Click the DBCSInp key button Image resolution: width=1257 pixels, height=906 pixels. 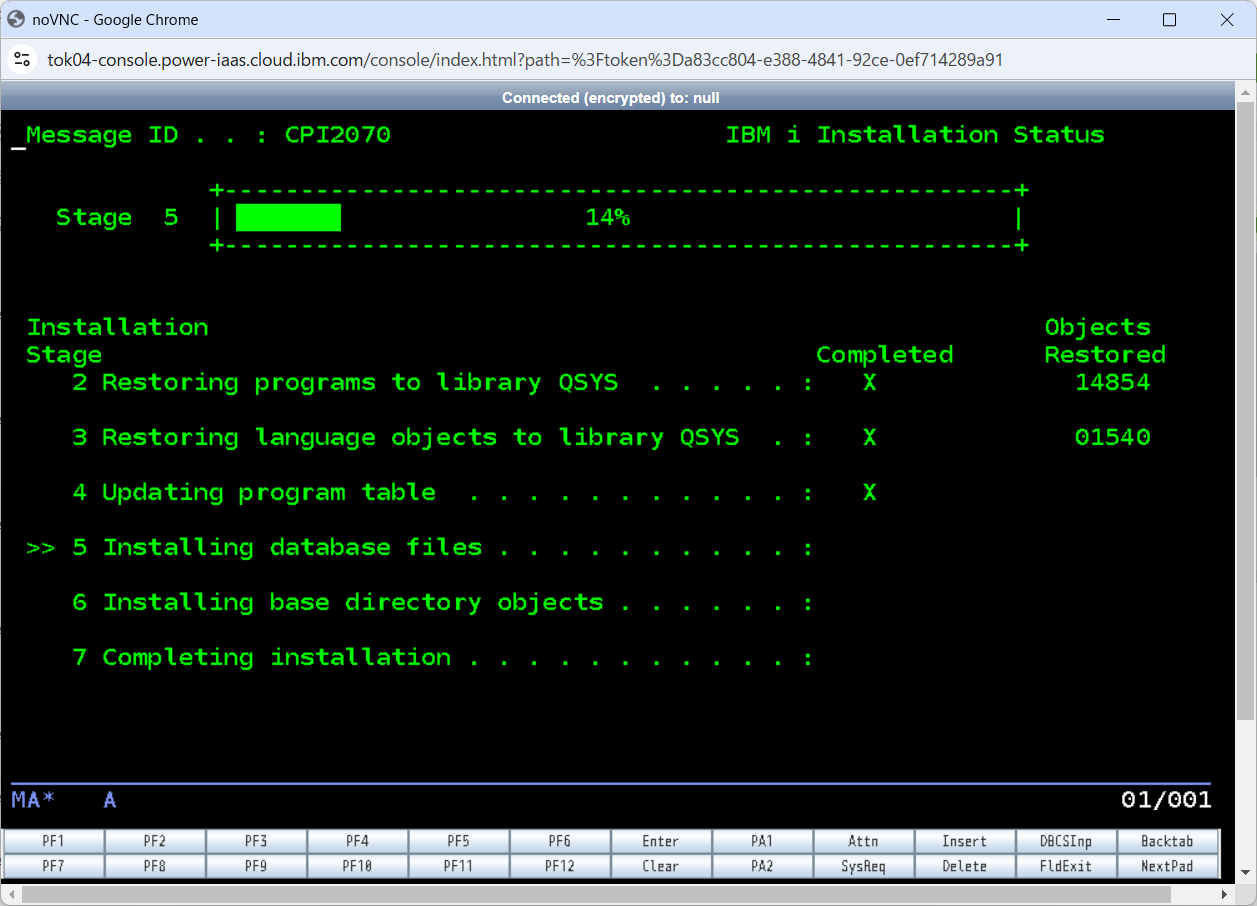(1065, 841)
